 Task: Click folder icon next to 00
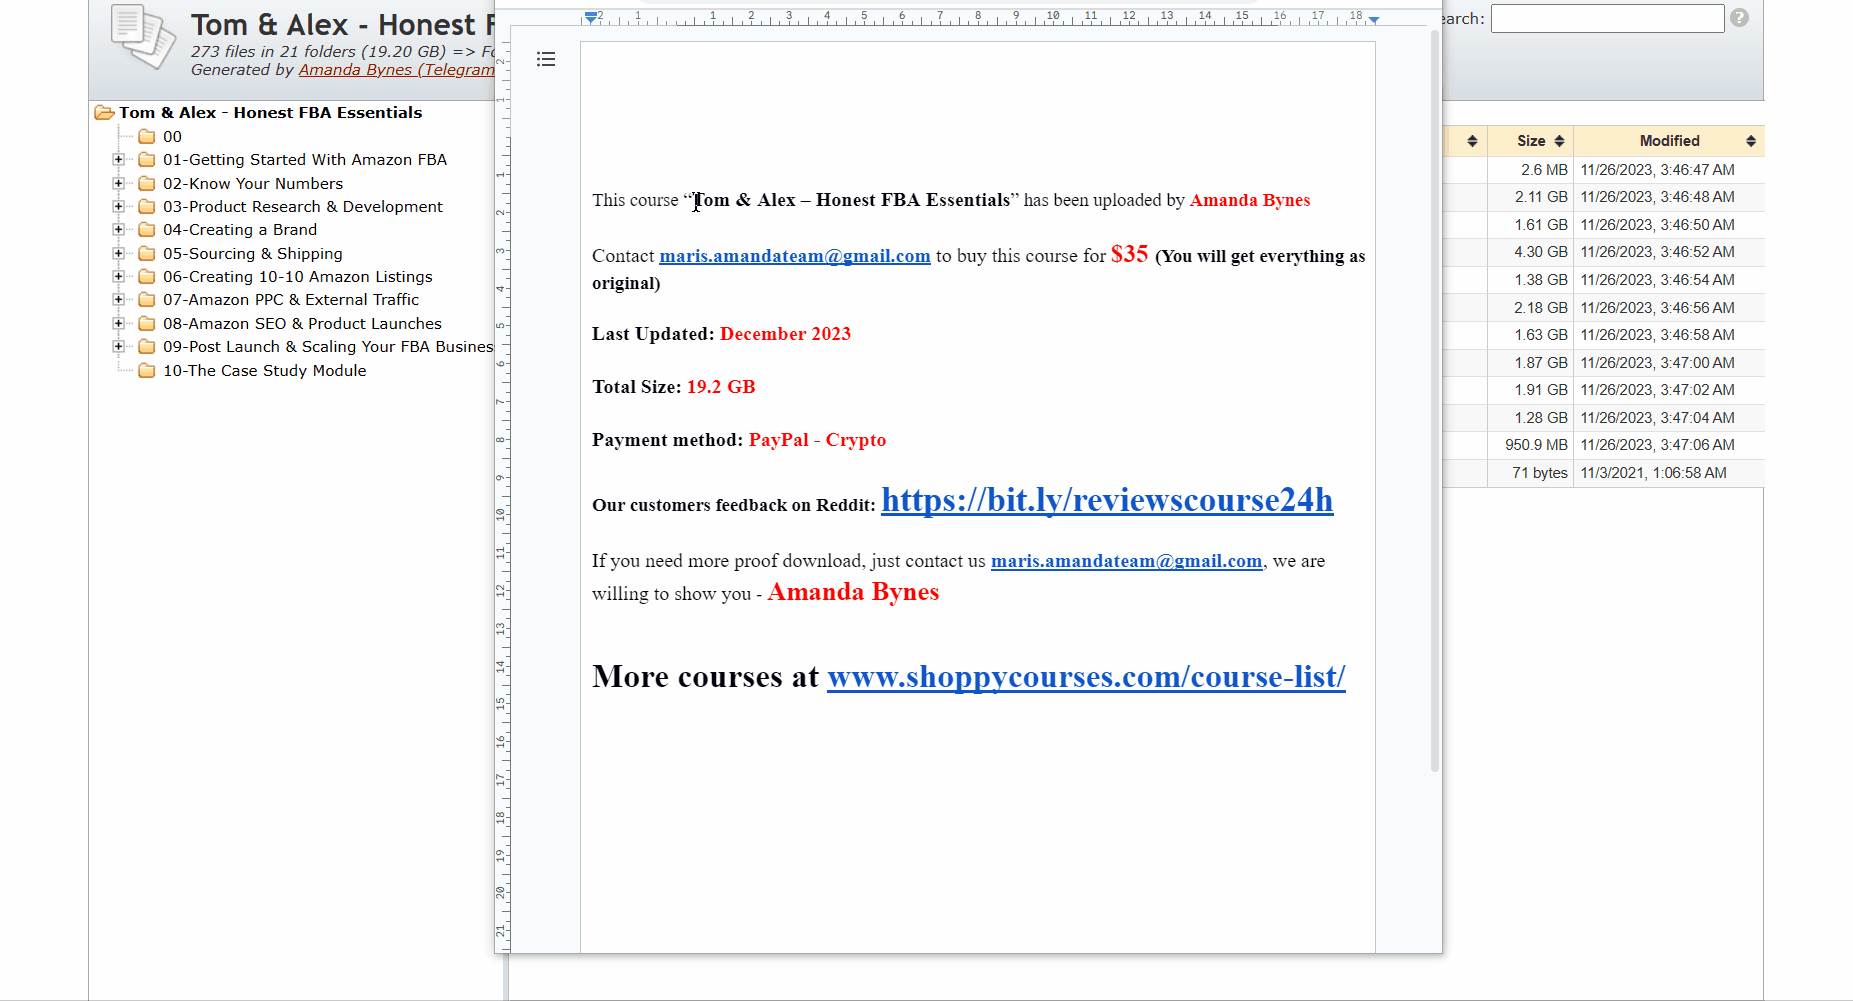[147, 137]
